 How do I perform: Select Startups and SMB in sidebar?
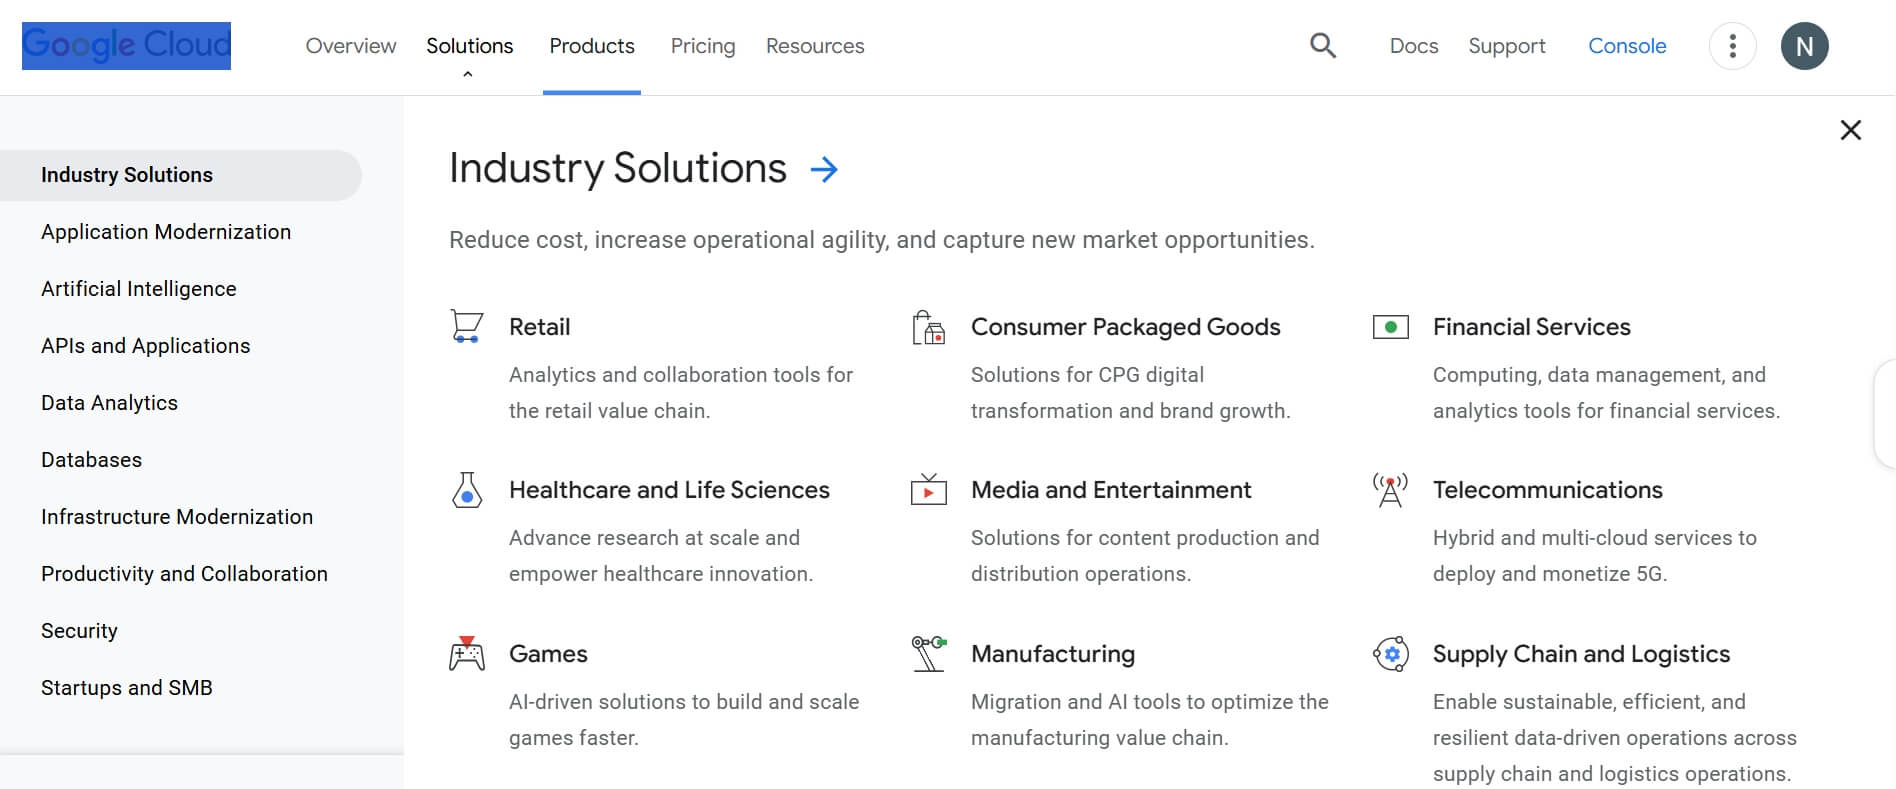127,688
